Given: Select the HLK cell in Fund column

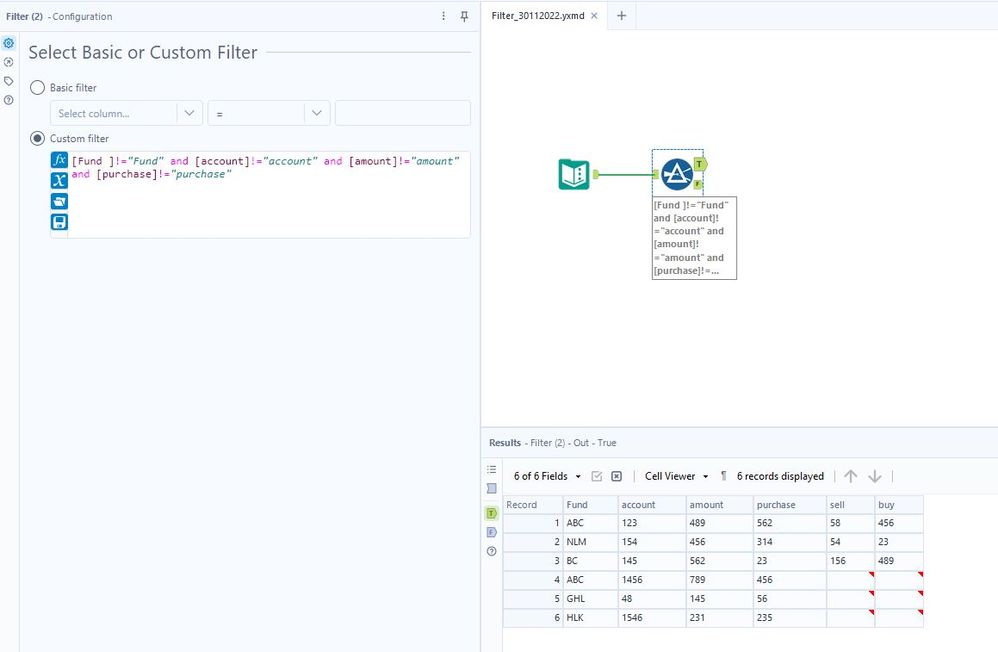Looking at the screenshot, I should click(x=591, y=618).
